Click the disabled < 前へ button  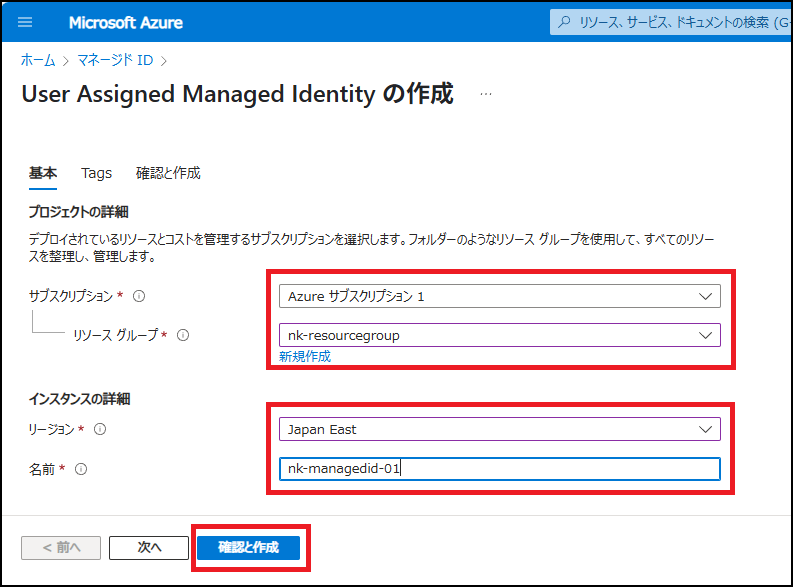61,548
